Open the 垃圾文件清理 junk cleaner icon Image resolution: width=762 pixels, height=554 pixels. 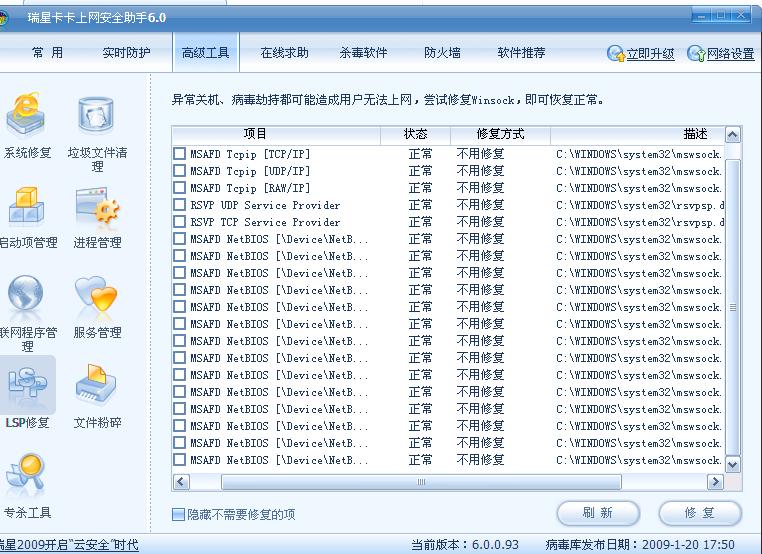(x=96, y=115)
